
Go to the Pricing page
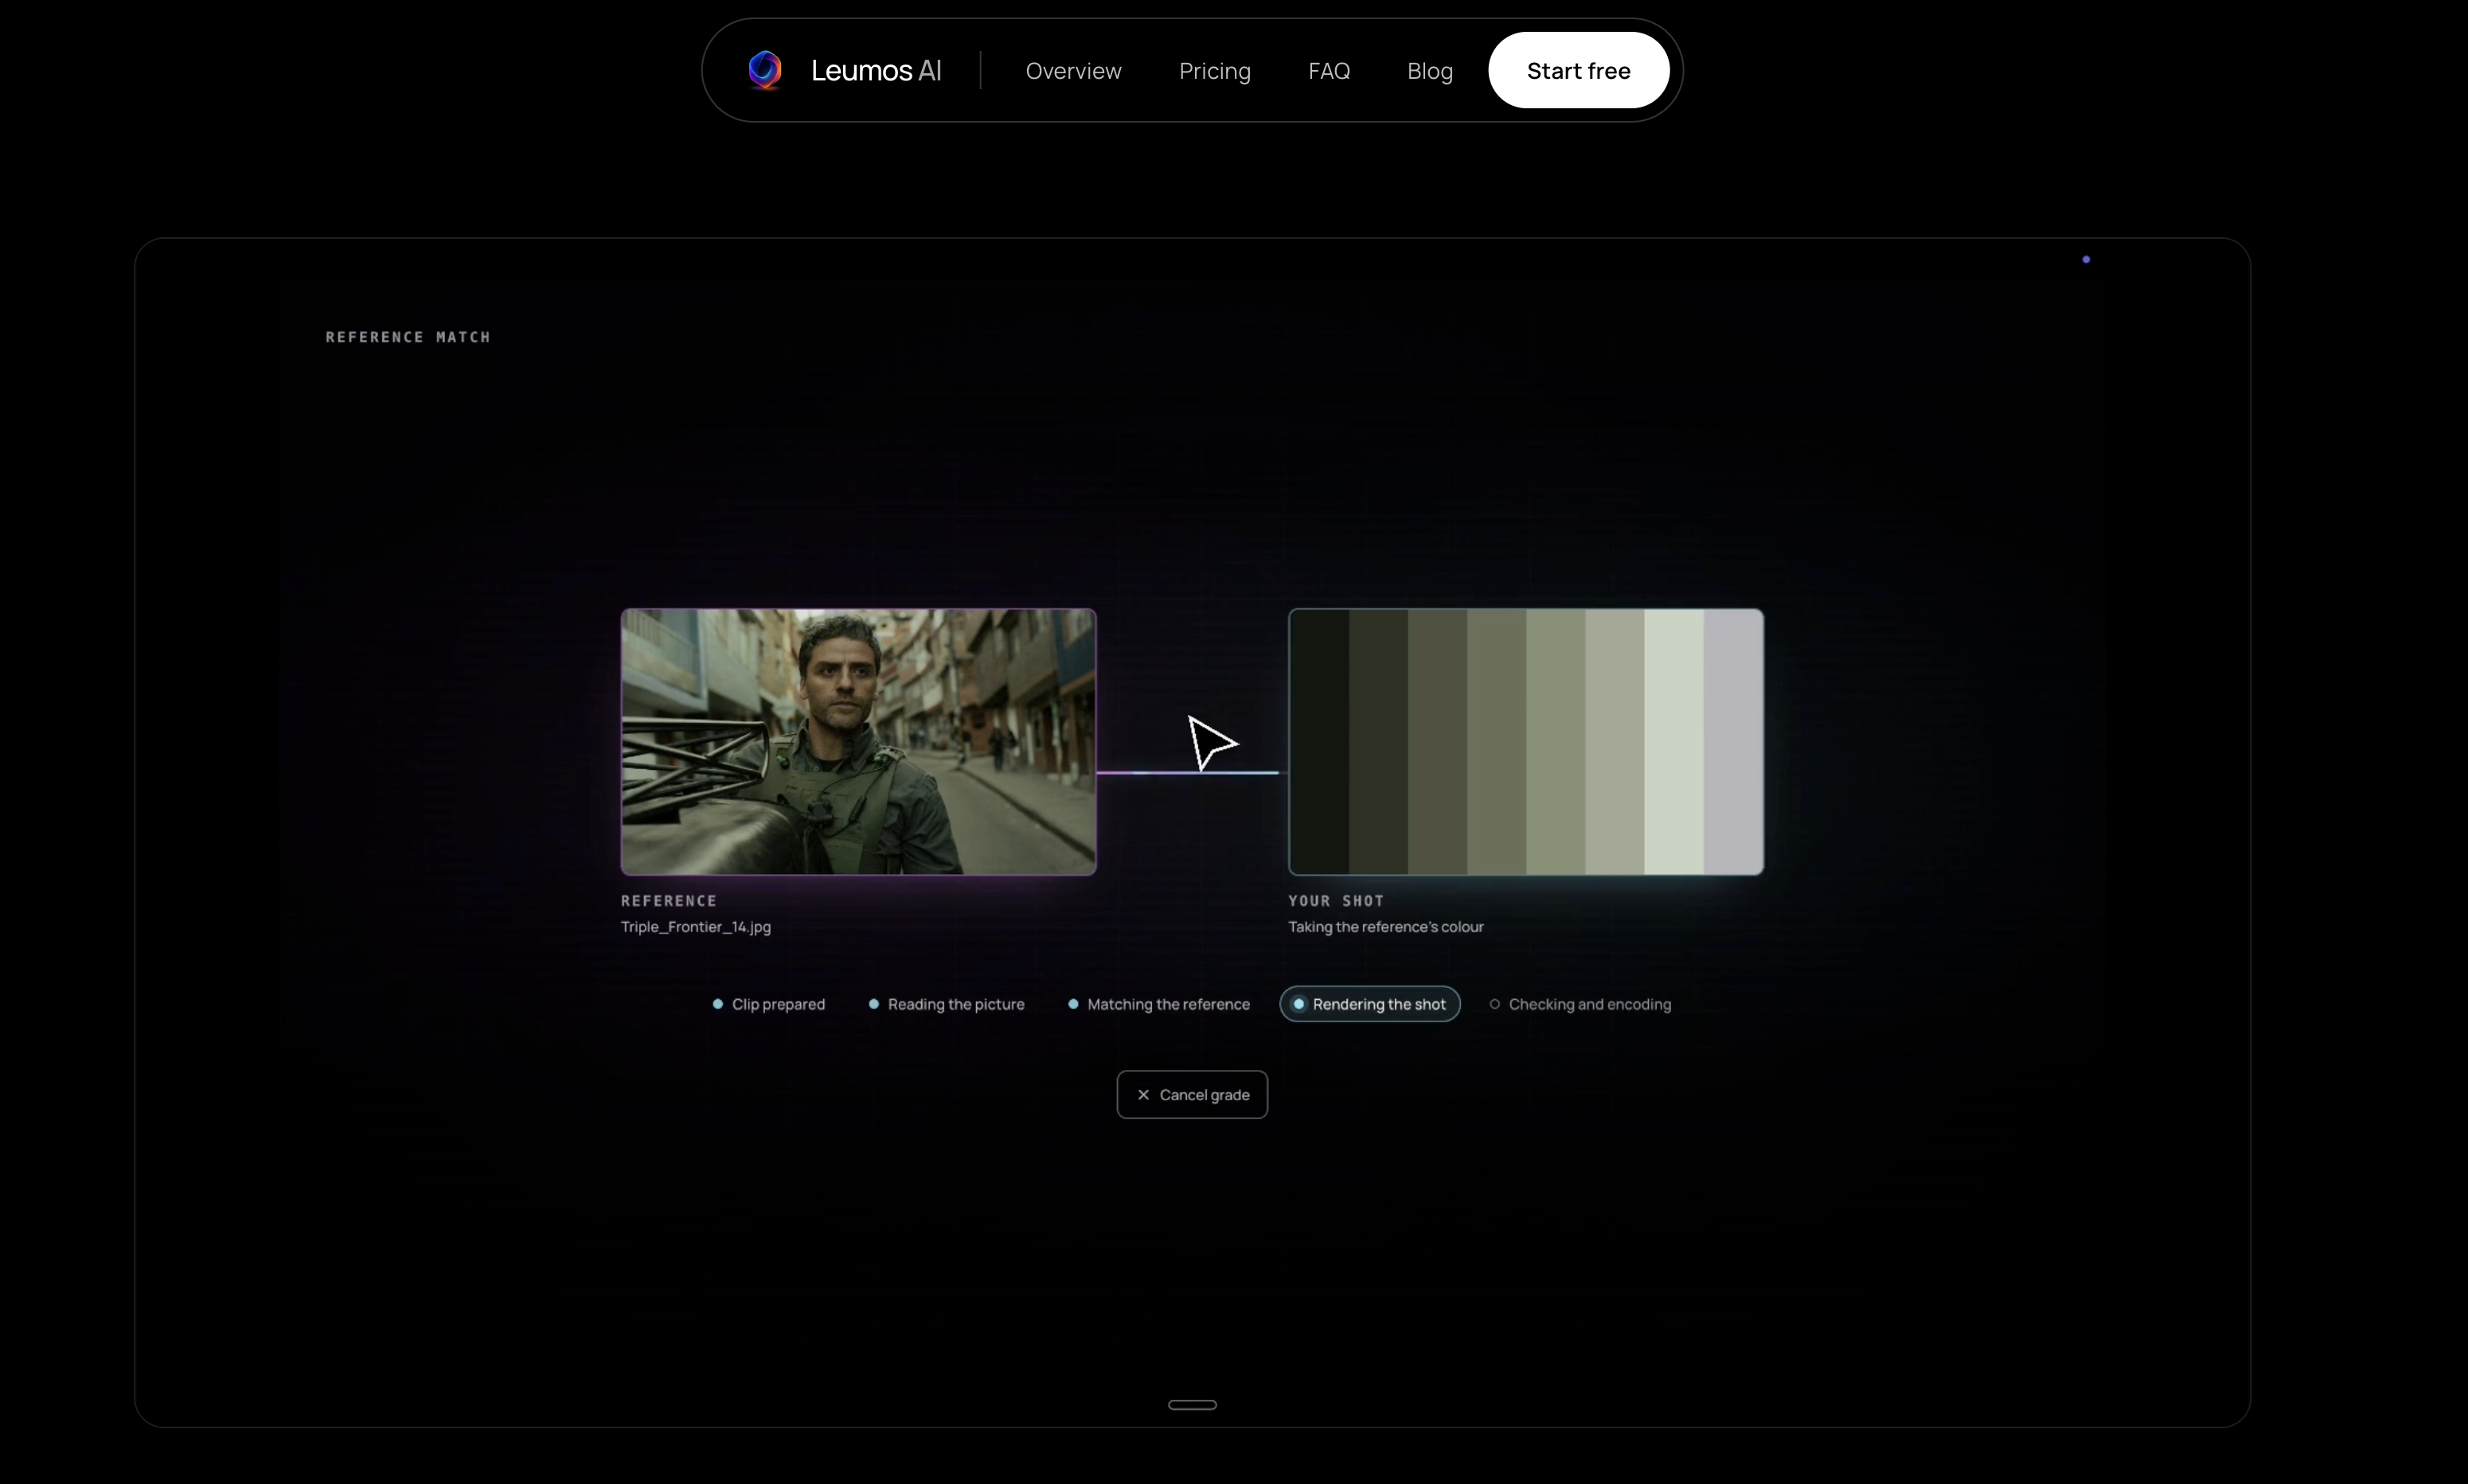coord(1214,71)
